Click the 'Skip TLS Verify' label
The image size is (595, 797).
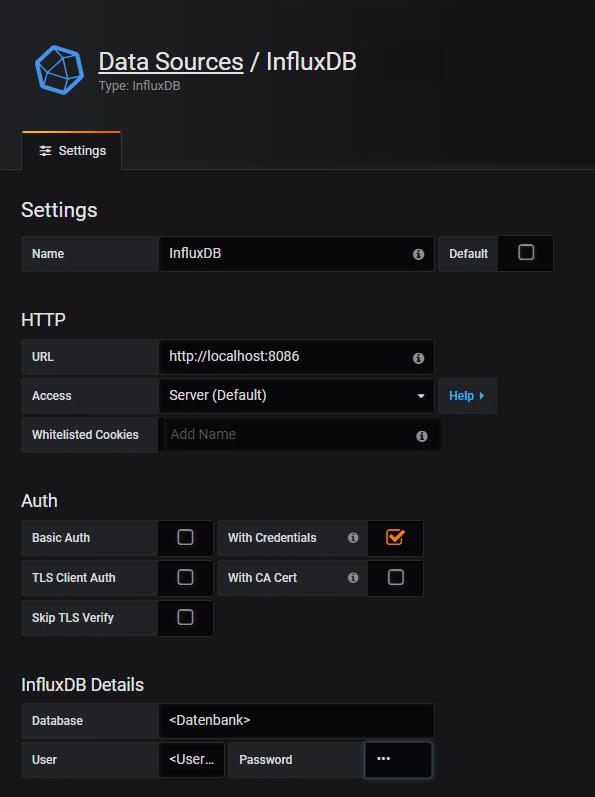click(73, 618)
